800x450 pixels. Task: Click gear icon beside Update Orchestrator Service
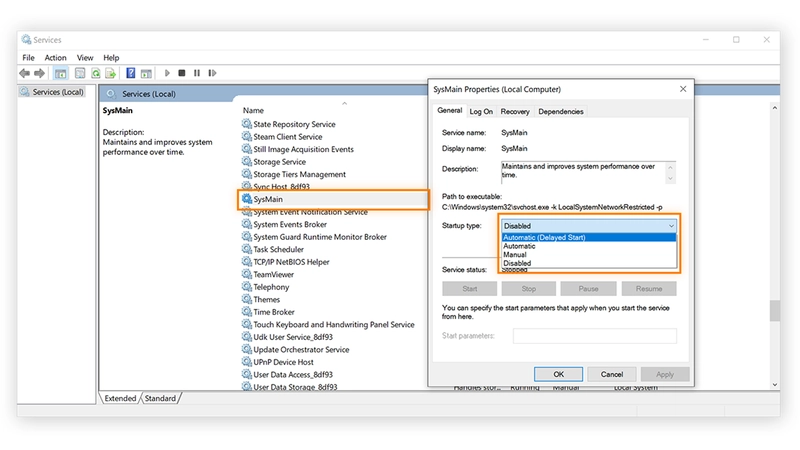coord(247,349)
